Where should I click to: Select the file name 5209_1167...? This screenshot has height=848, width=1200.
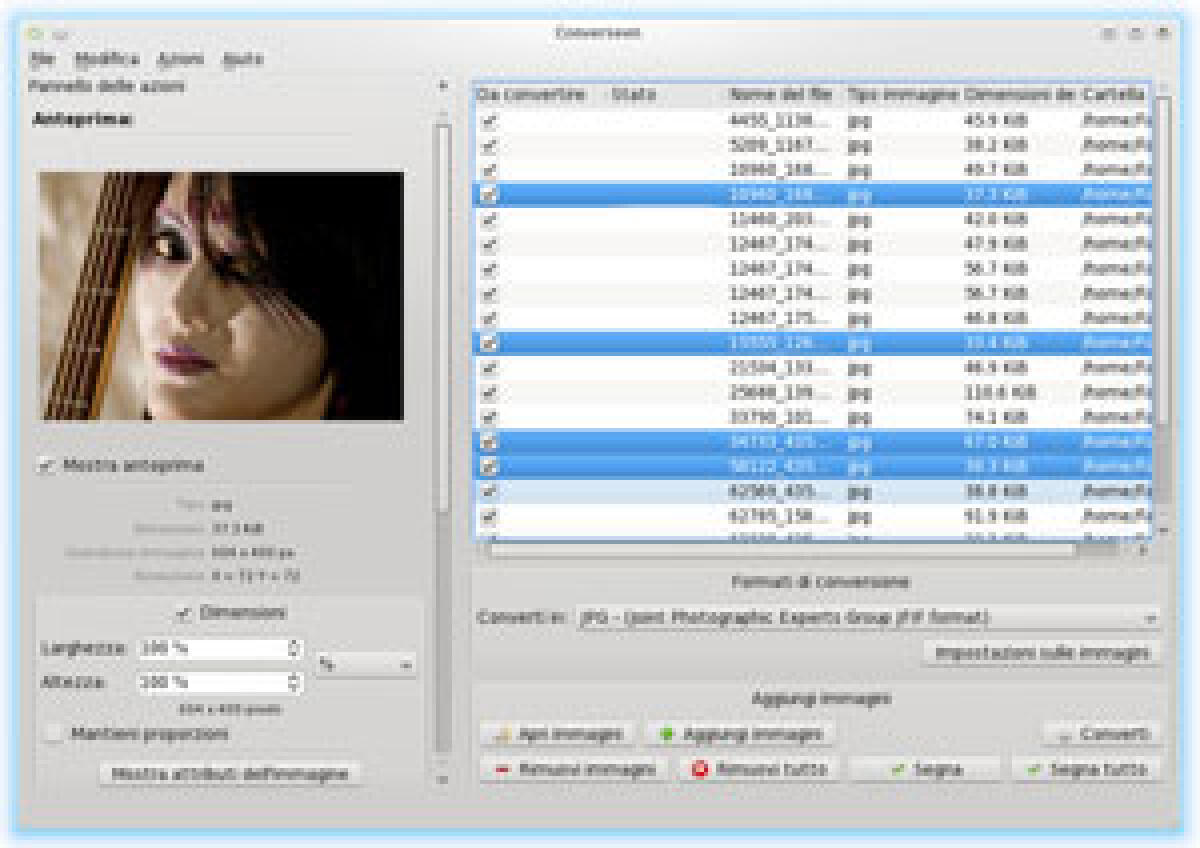coord(780,145)
